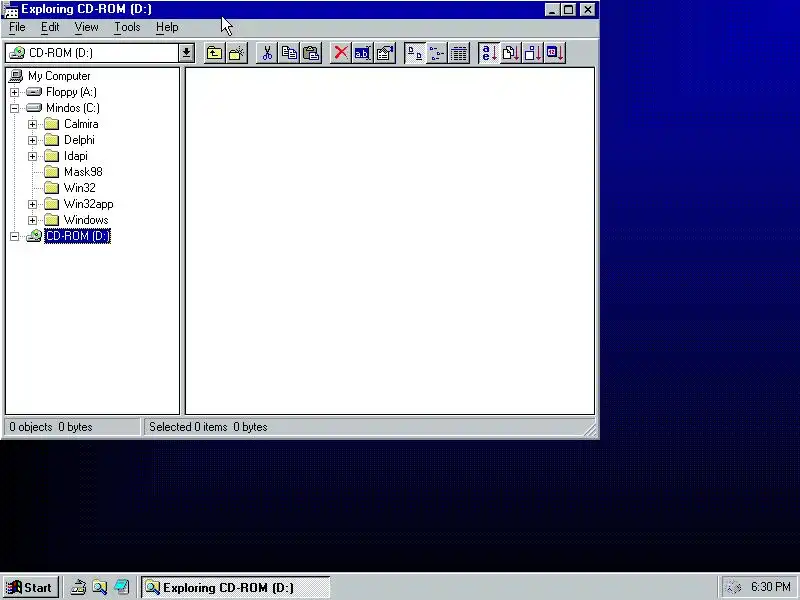Click the Win32 folder icon
This screenshot has height=600, width=800.
click(52, 188)
